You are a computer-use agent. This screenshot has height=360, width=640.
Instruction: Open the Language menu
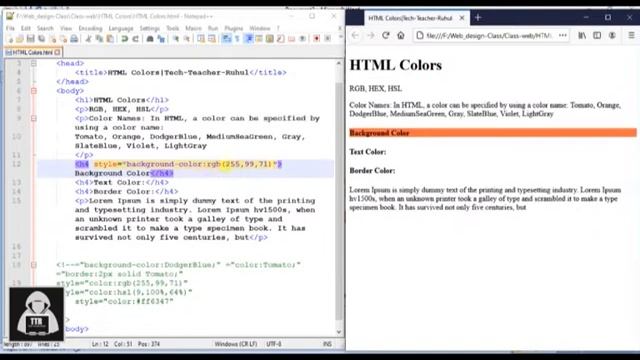[x=121, y=28]
